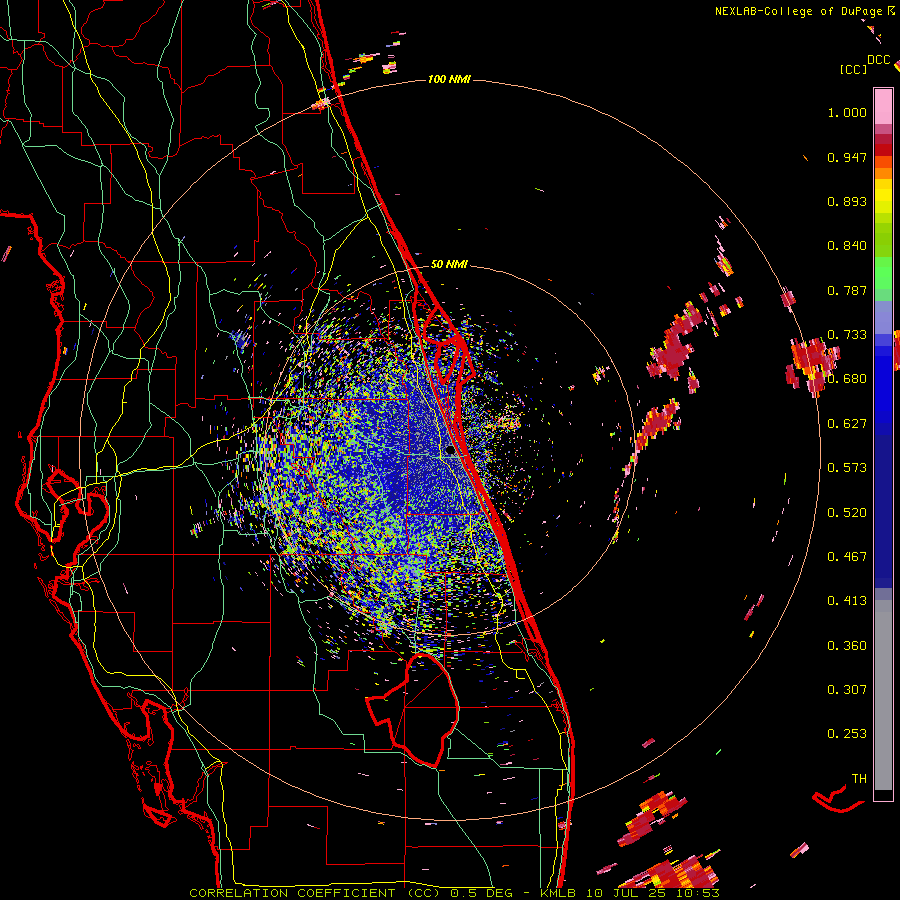The width and height of the screenshot is (900, 900).
Task: Pick the orange swatch just below 0.947
Action: 883,162
